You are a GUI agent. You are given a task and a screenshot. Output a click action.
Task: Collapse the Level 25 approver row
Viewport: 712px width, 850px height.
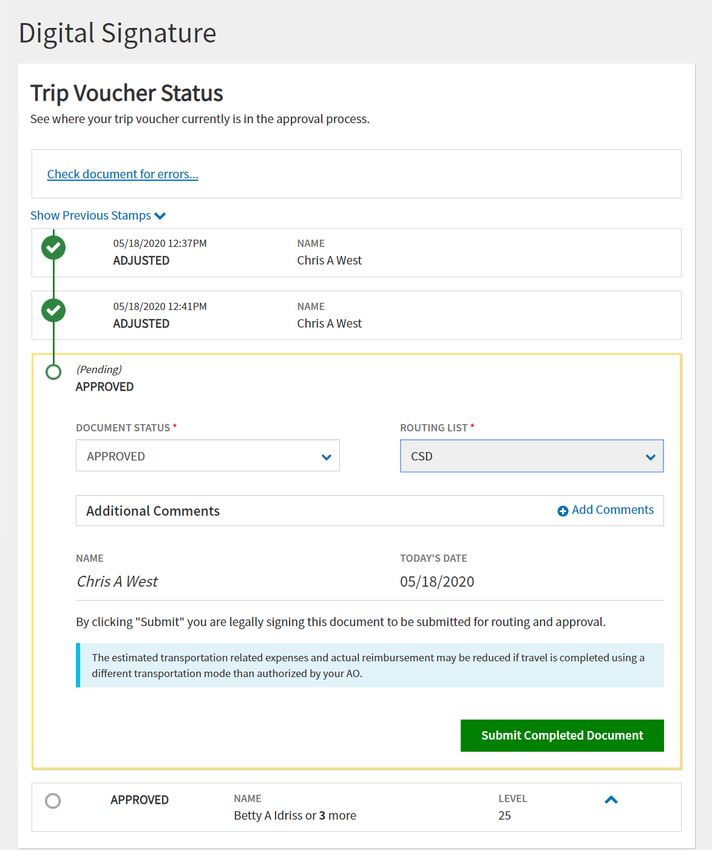pyautogui.click(x=611, y=800)
